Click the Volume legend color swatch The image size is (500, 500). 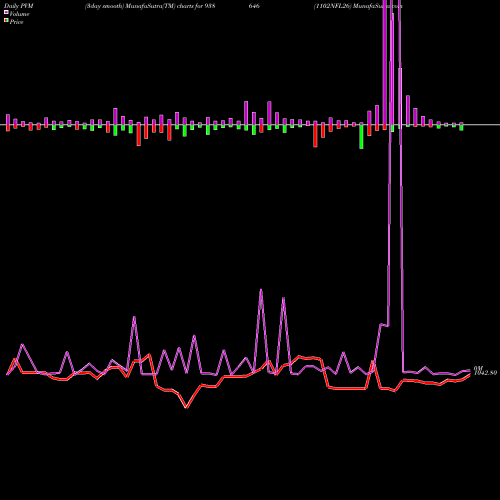point(6,12)
